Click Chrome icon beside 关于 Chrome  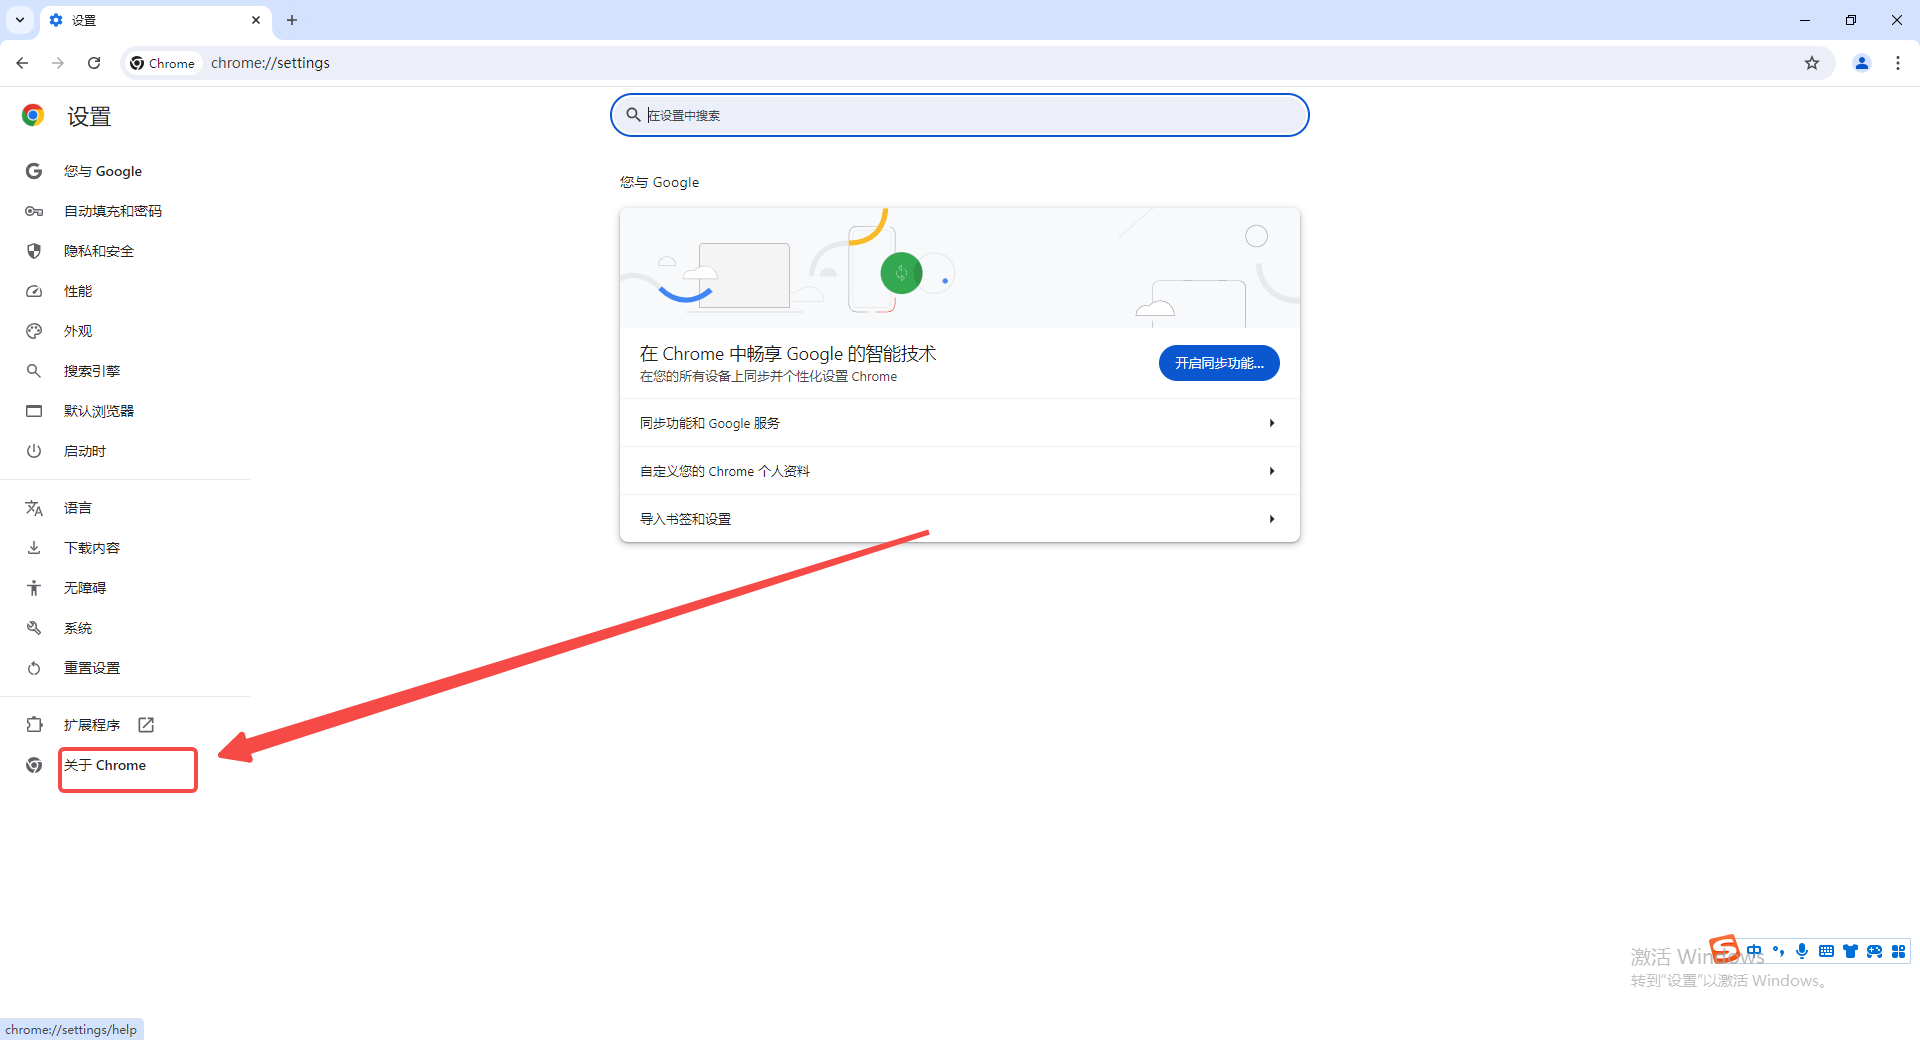click(x=34, y=765)
